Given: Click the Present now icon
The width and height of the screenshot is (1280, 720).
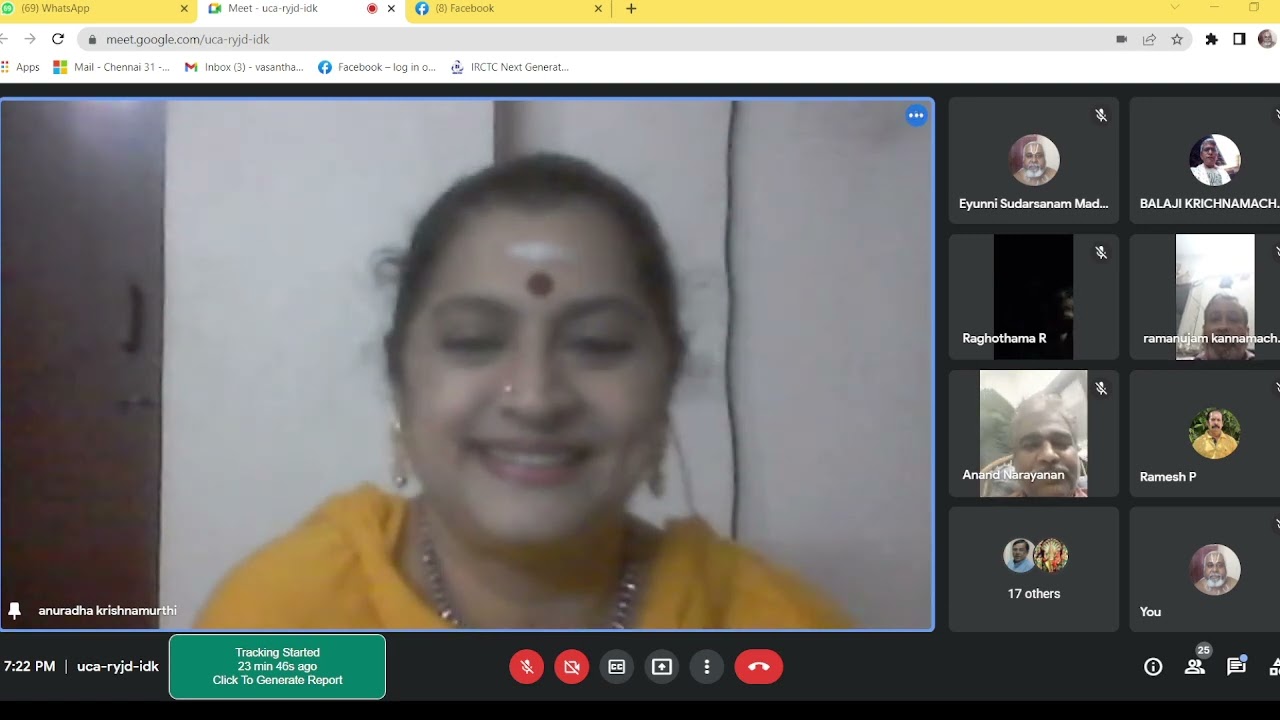Looking at the screenshot, I should pos(662,667).
